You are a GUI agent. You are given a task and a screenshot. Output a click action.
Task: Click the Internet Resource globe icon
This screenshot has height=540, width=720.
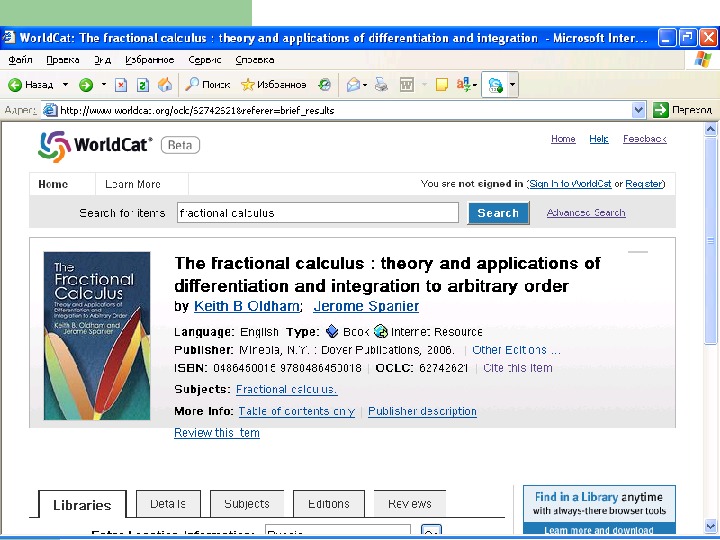(x=381, y=331)
